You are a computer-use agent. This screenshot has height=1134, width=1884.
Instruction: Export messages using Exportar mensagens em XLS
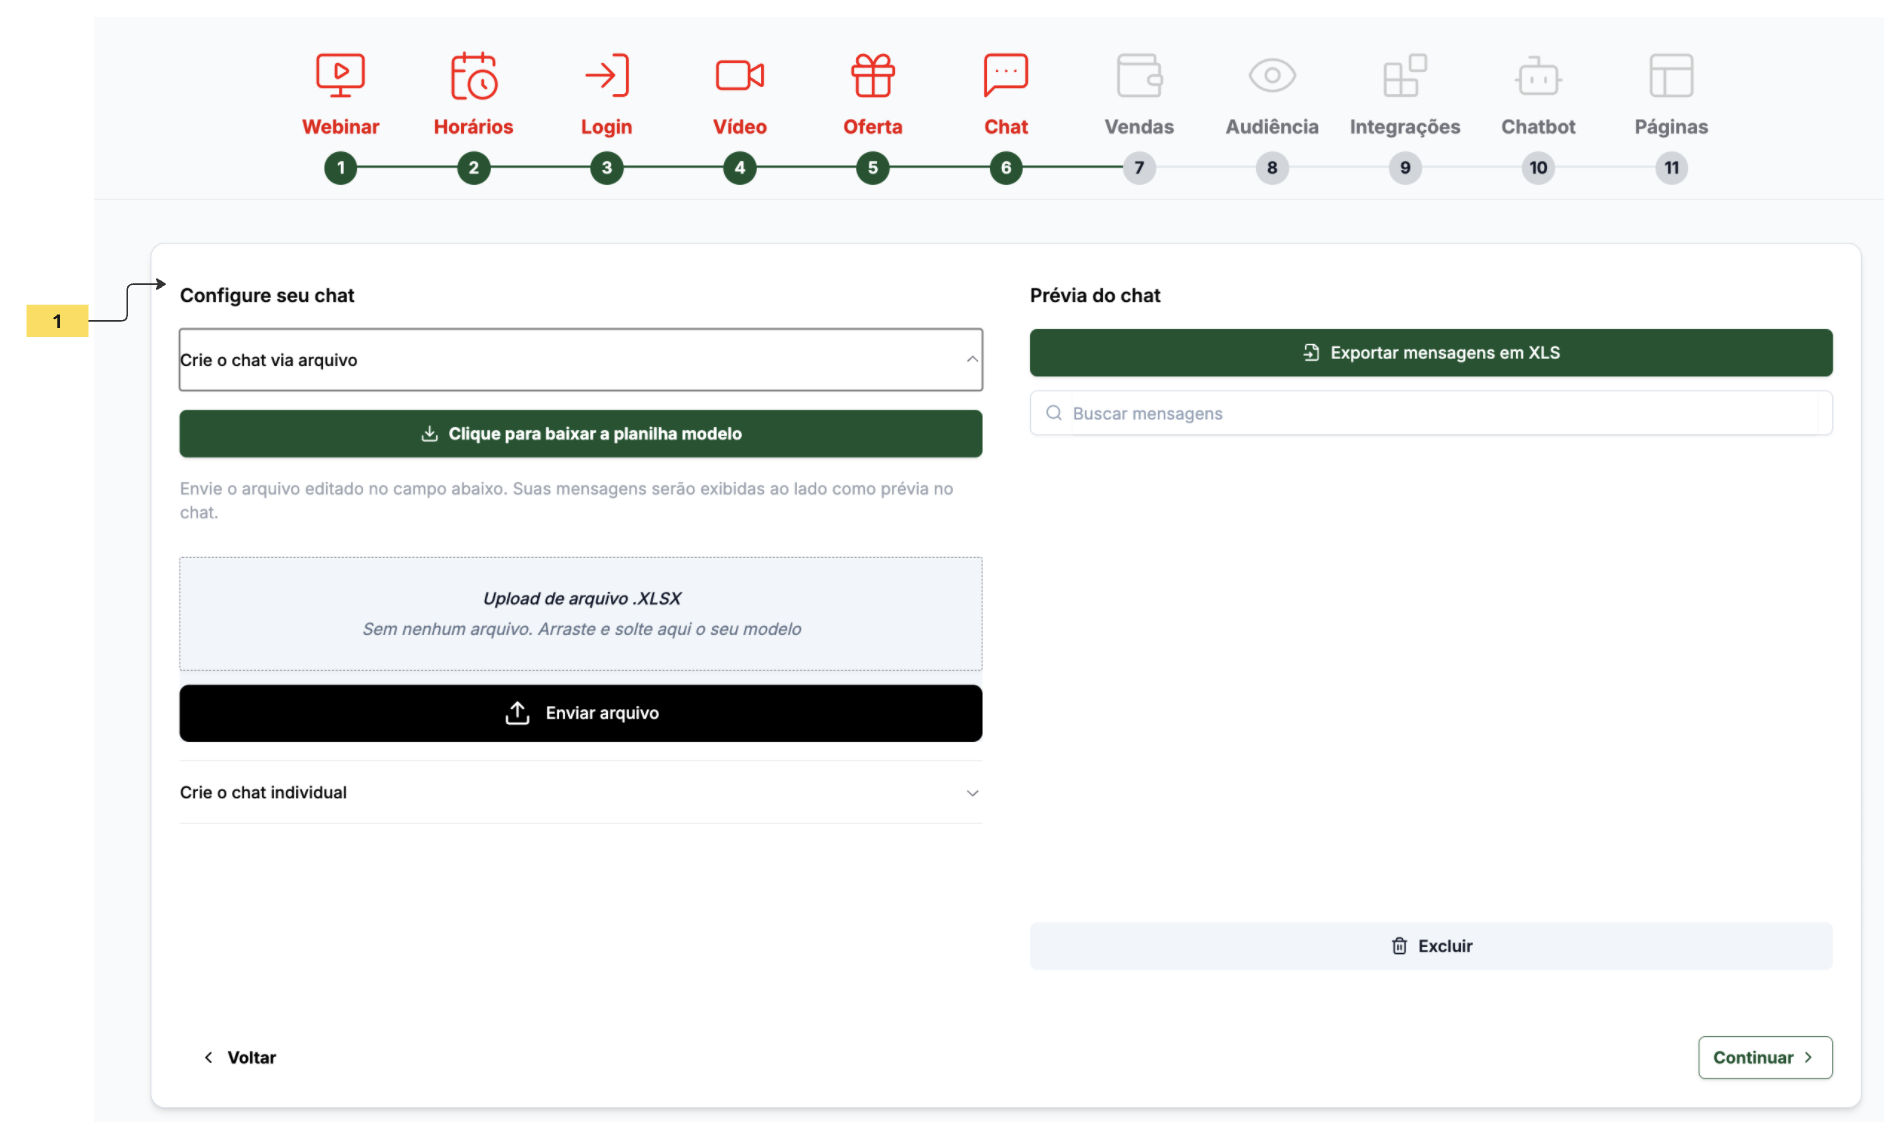tap(1431, 353)
